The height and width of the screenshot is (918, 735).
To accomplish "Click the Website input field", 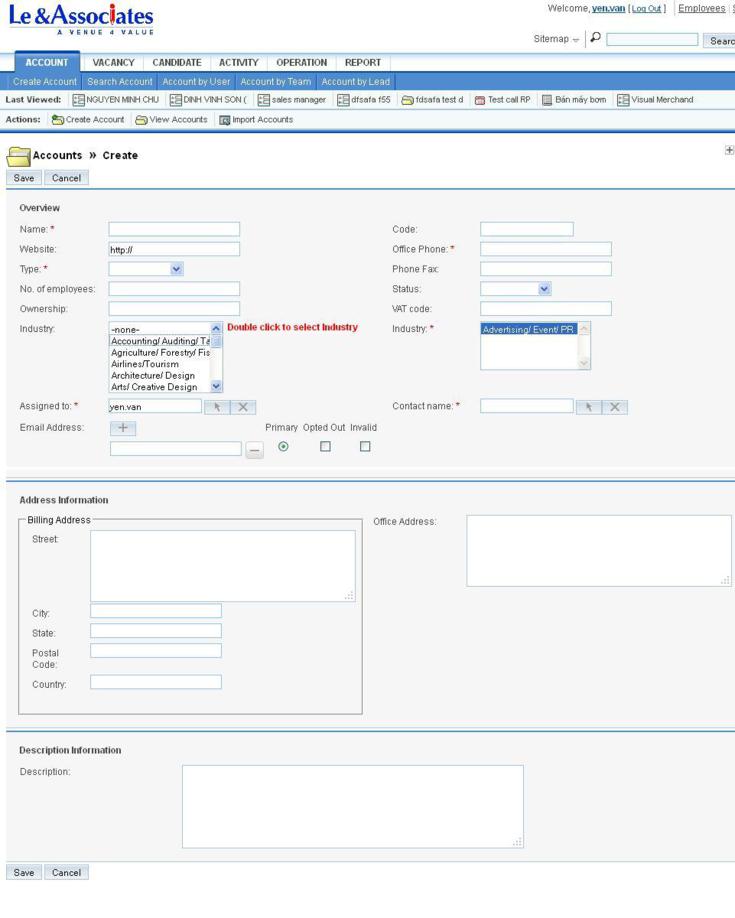I will [174, 249].
